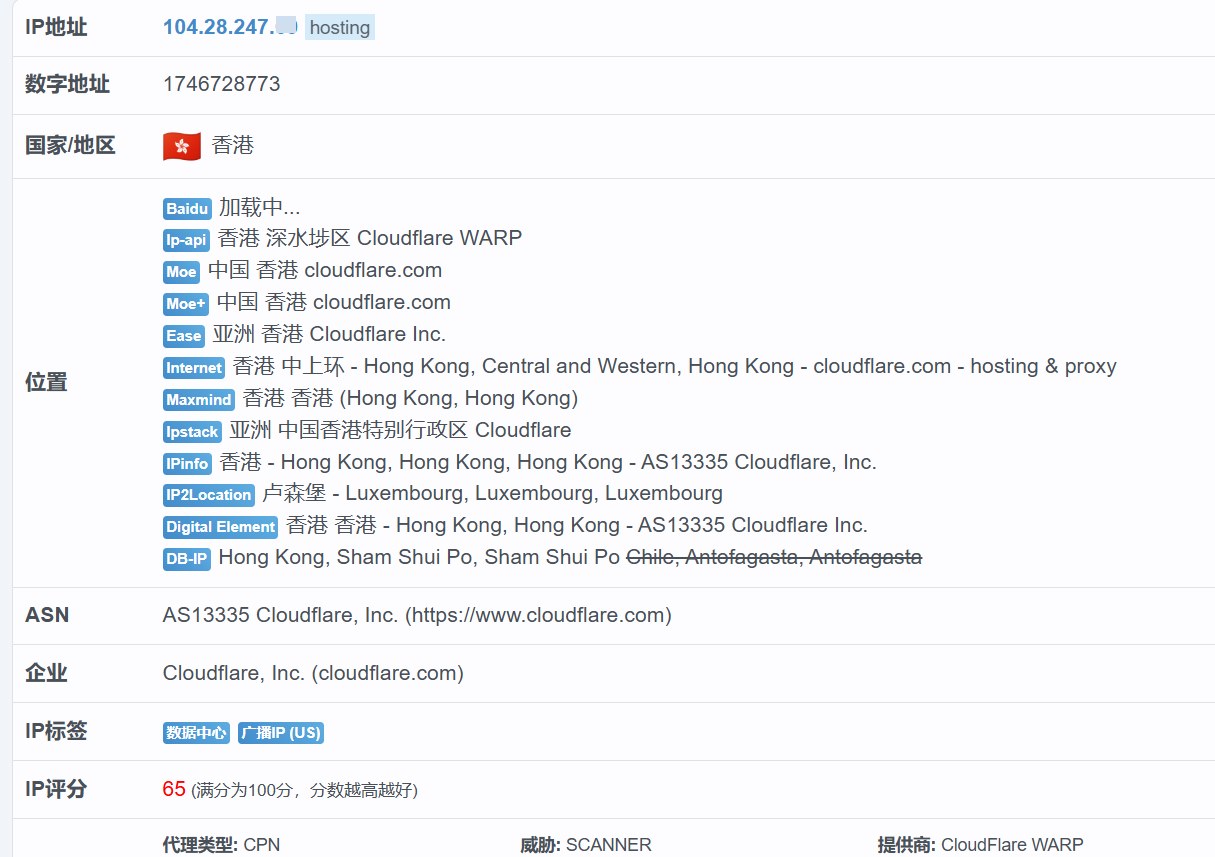Click the Sham Shui Po DB-IP result

[419, 557]
